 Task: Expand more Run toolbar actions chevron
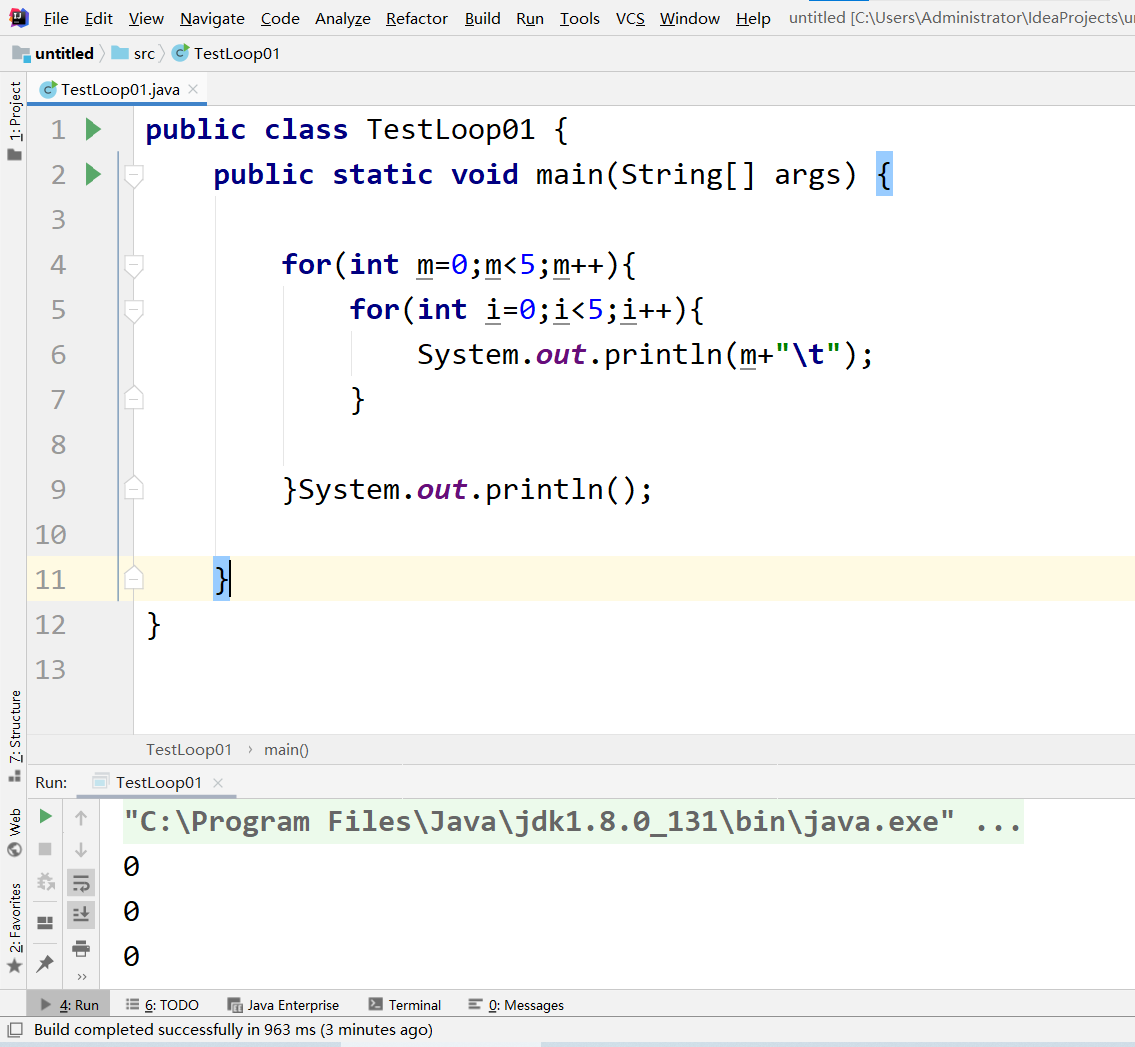[82, 977]
